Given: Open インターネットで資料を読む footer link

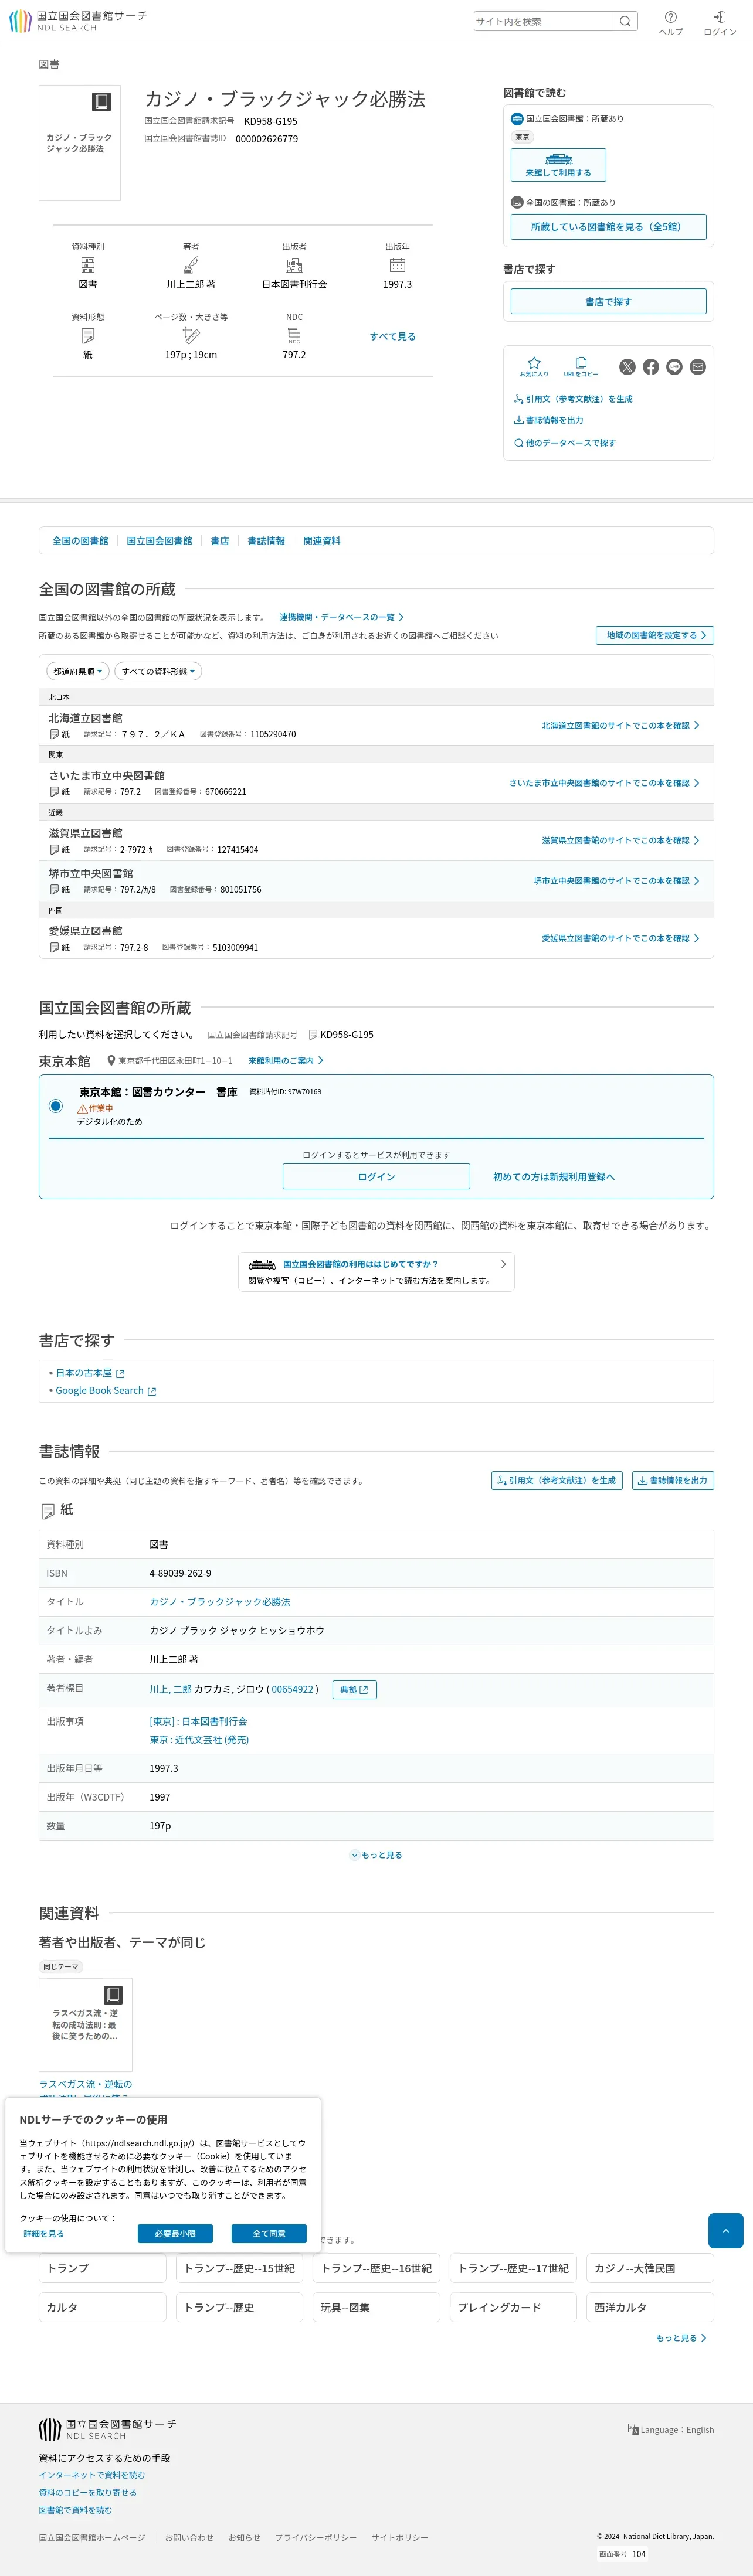Looking at the screenshot, I should 92,2475.
